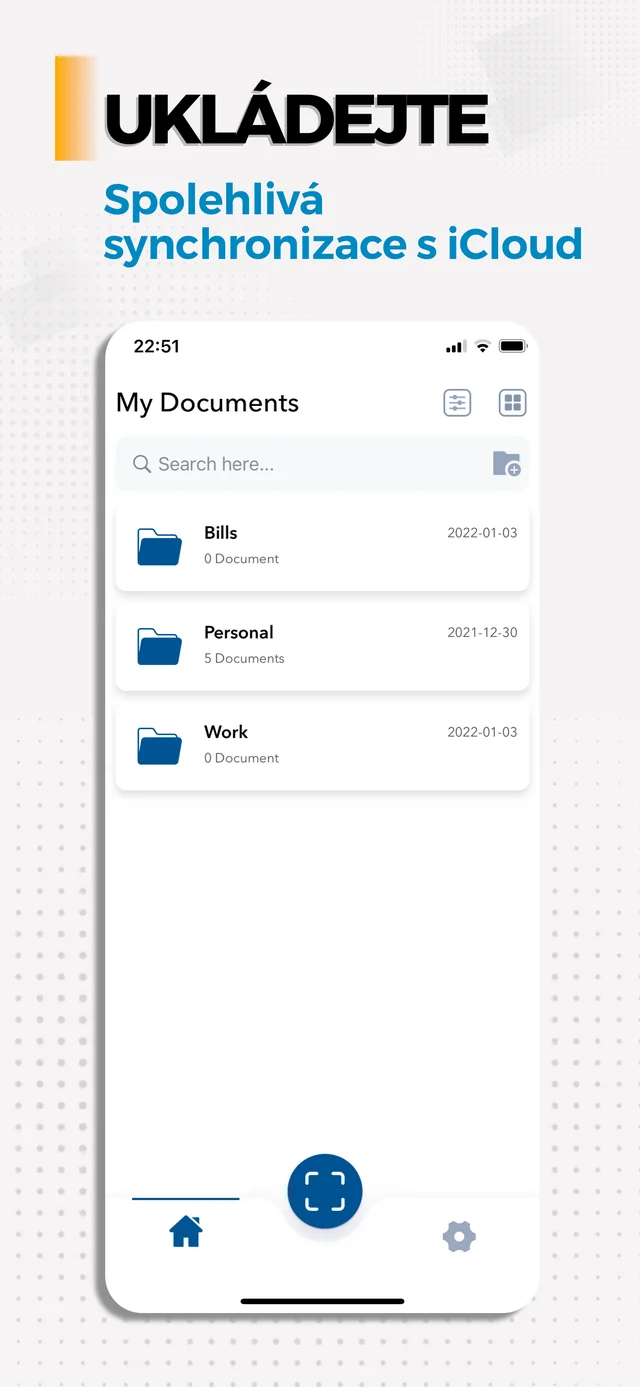Tap the Wi-Fi status icon
This screenshot has height=1387, width=640.
click(482, 346)
